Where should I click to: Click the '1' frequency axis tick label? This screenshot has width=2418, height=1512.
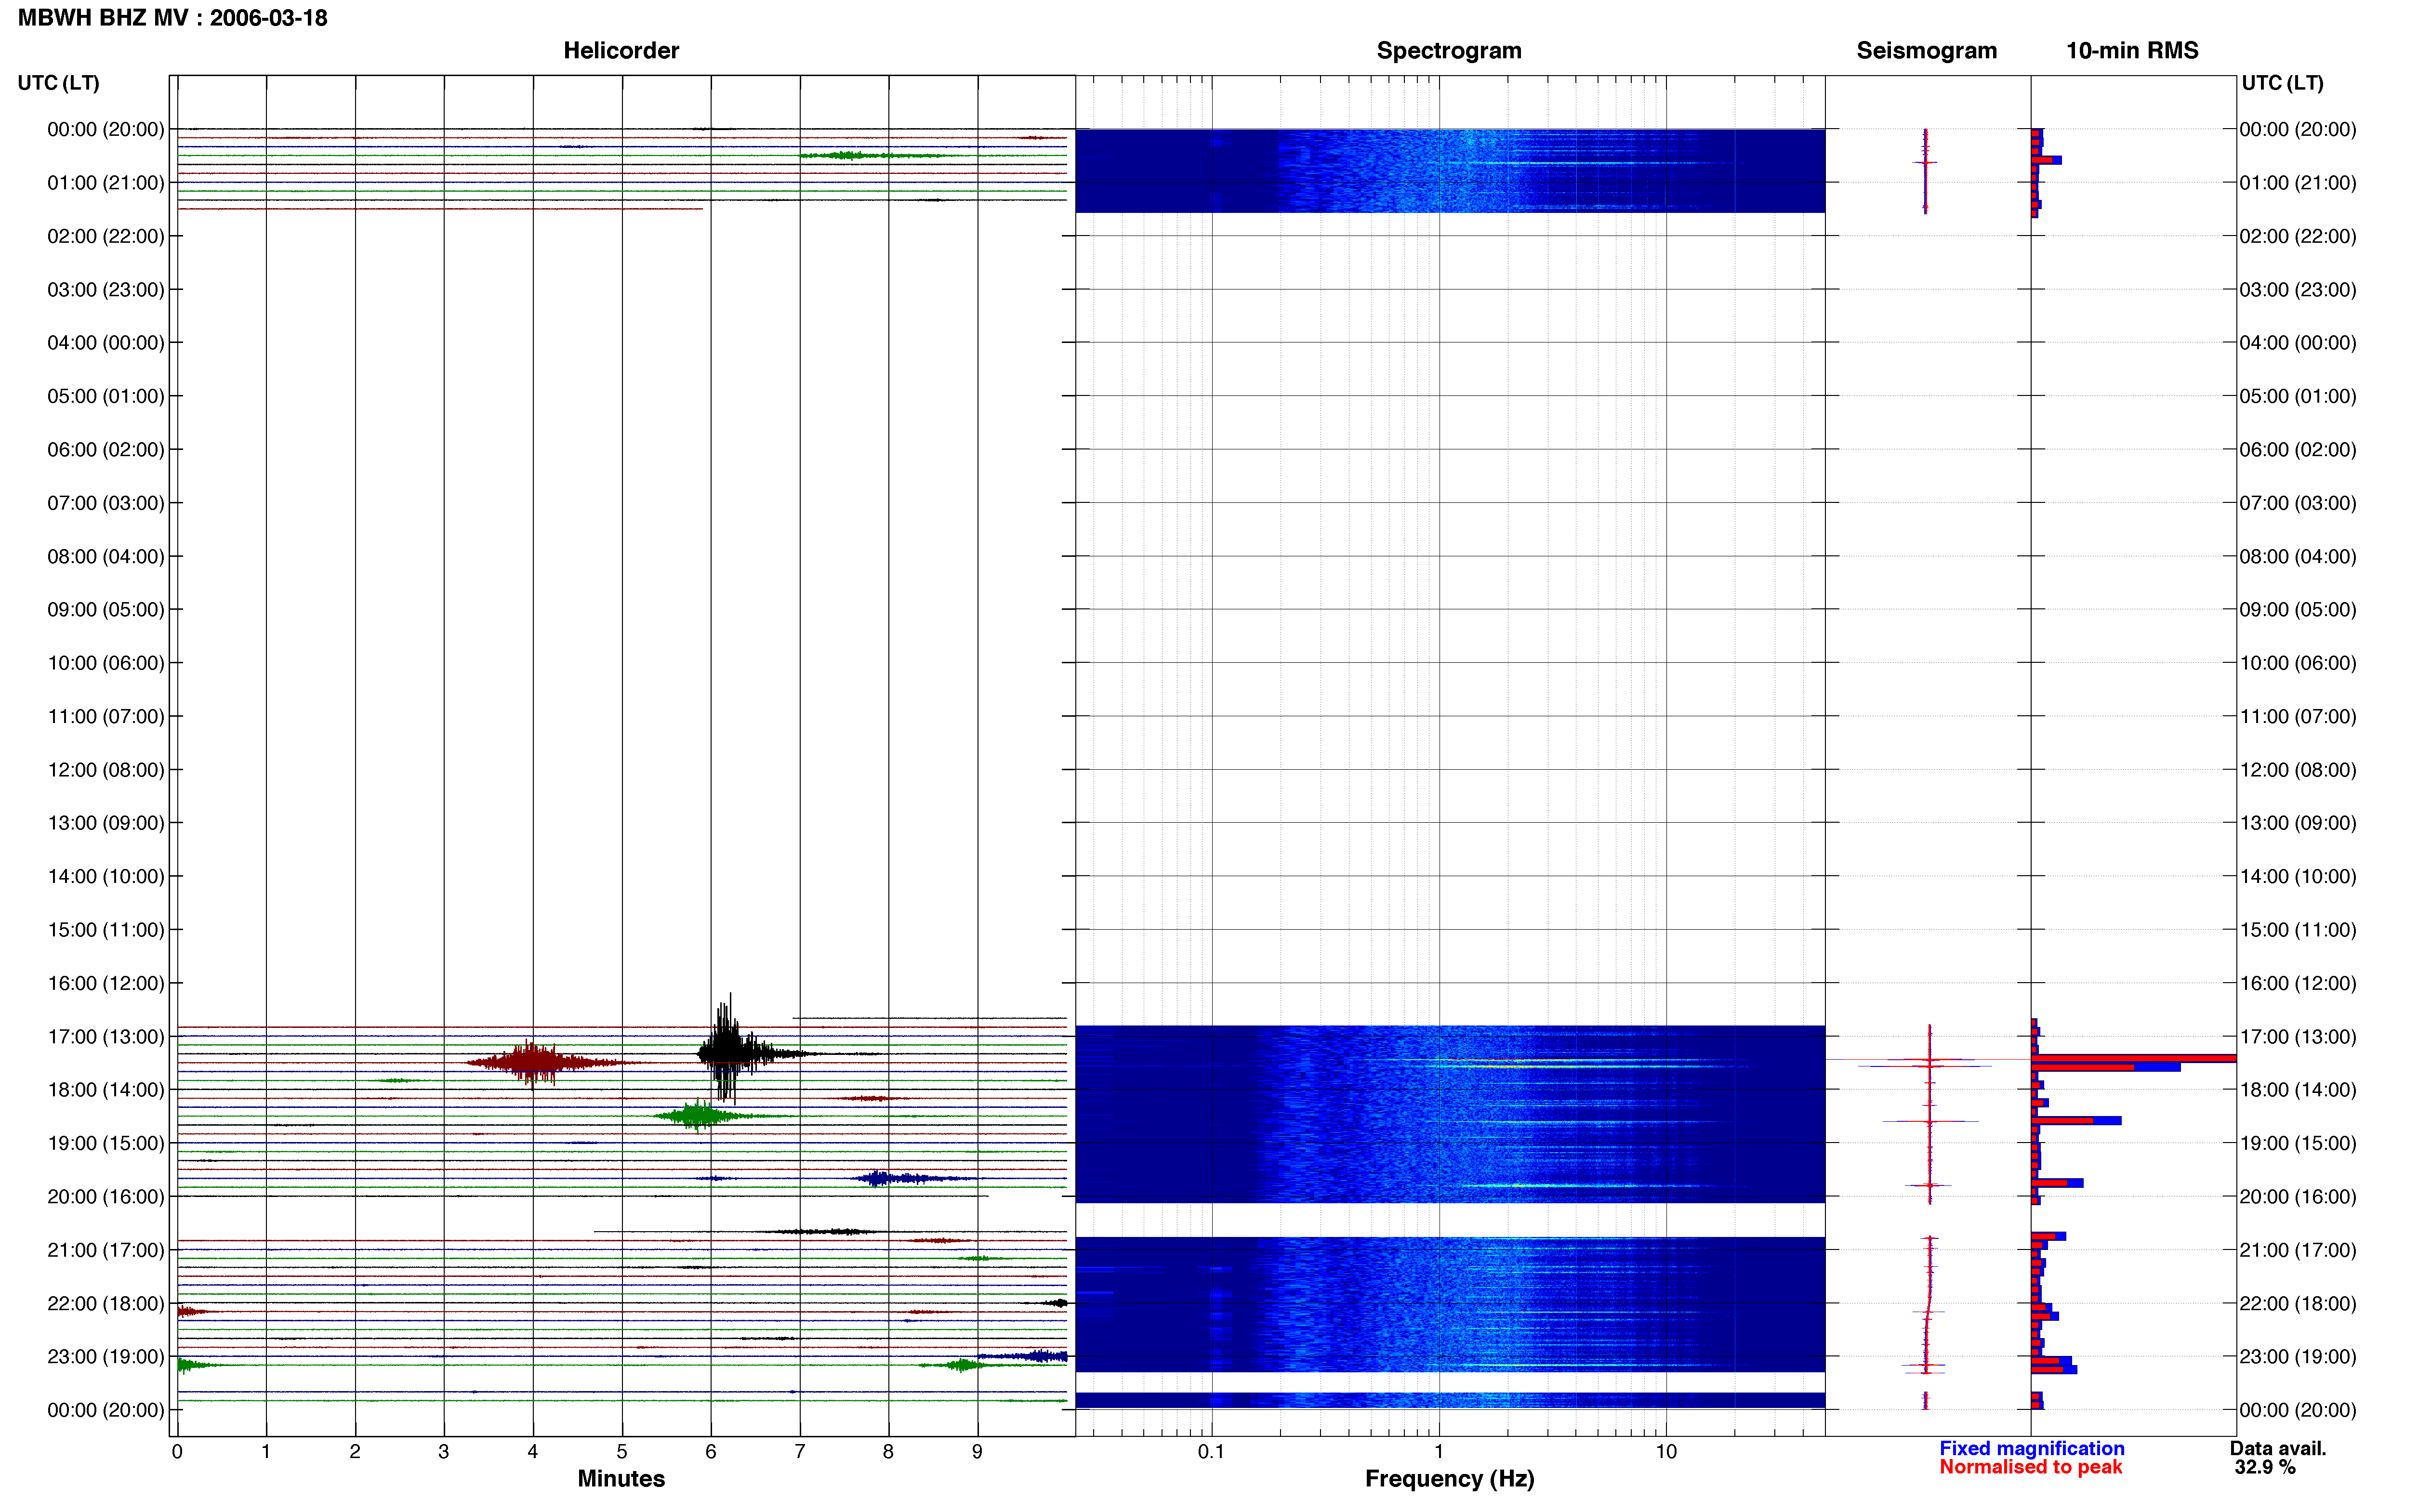pos(1439,1452)
